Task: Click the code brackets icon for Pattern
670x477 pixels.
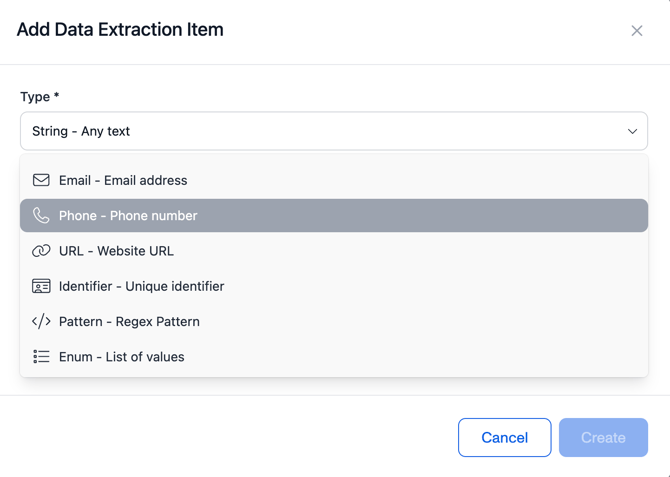Action: click(x=41, y=321)
